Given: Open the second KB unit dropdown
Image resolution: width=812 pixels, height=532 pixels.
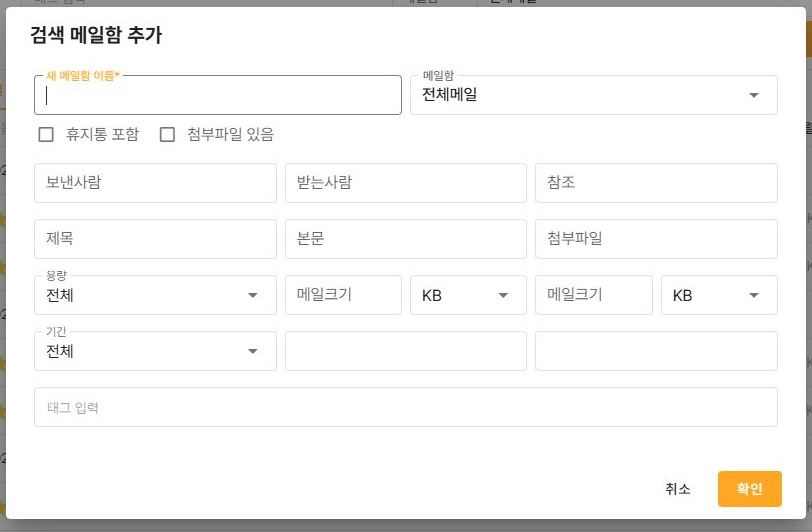Looking at the screenshot, I should point(719,295).
